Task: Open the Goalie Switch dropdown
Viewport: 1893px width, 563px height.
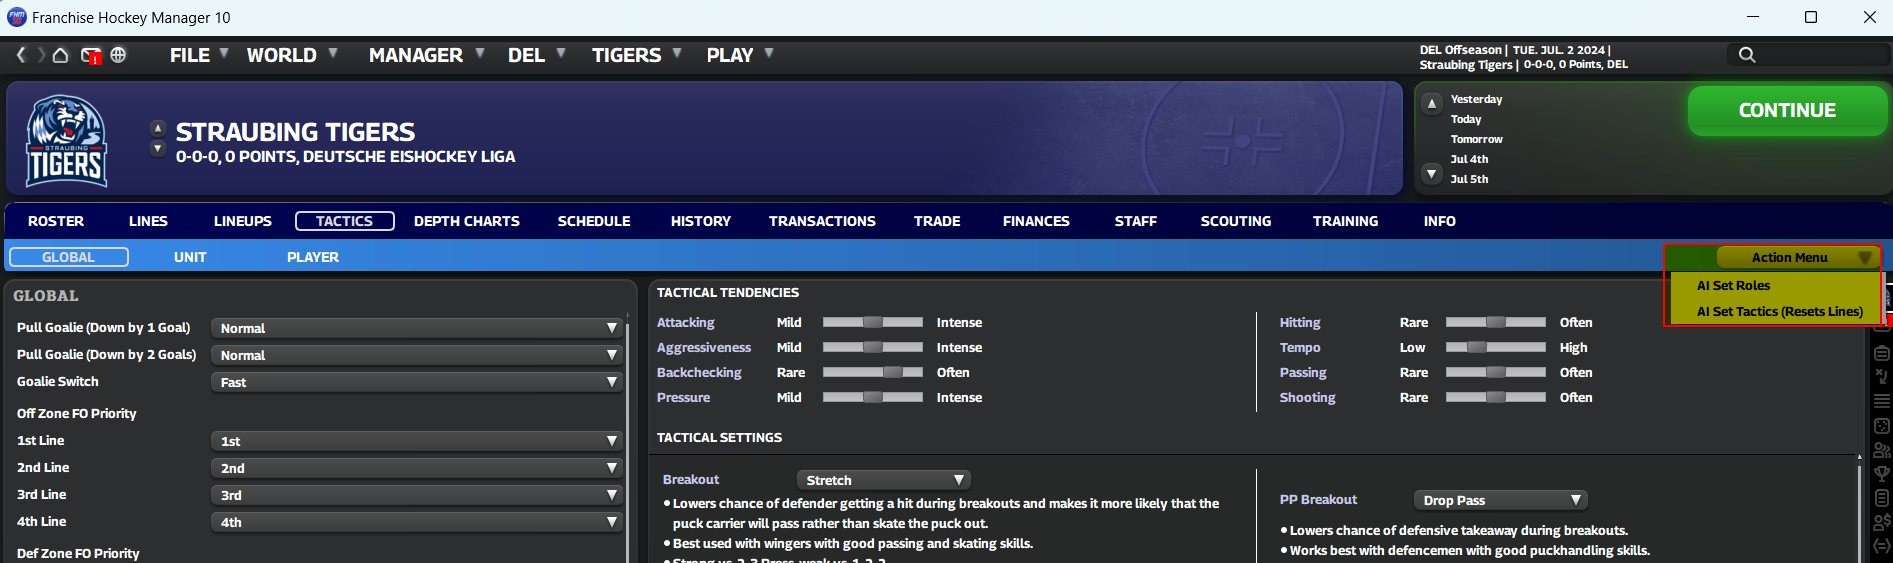Action: (416, 382)
